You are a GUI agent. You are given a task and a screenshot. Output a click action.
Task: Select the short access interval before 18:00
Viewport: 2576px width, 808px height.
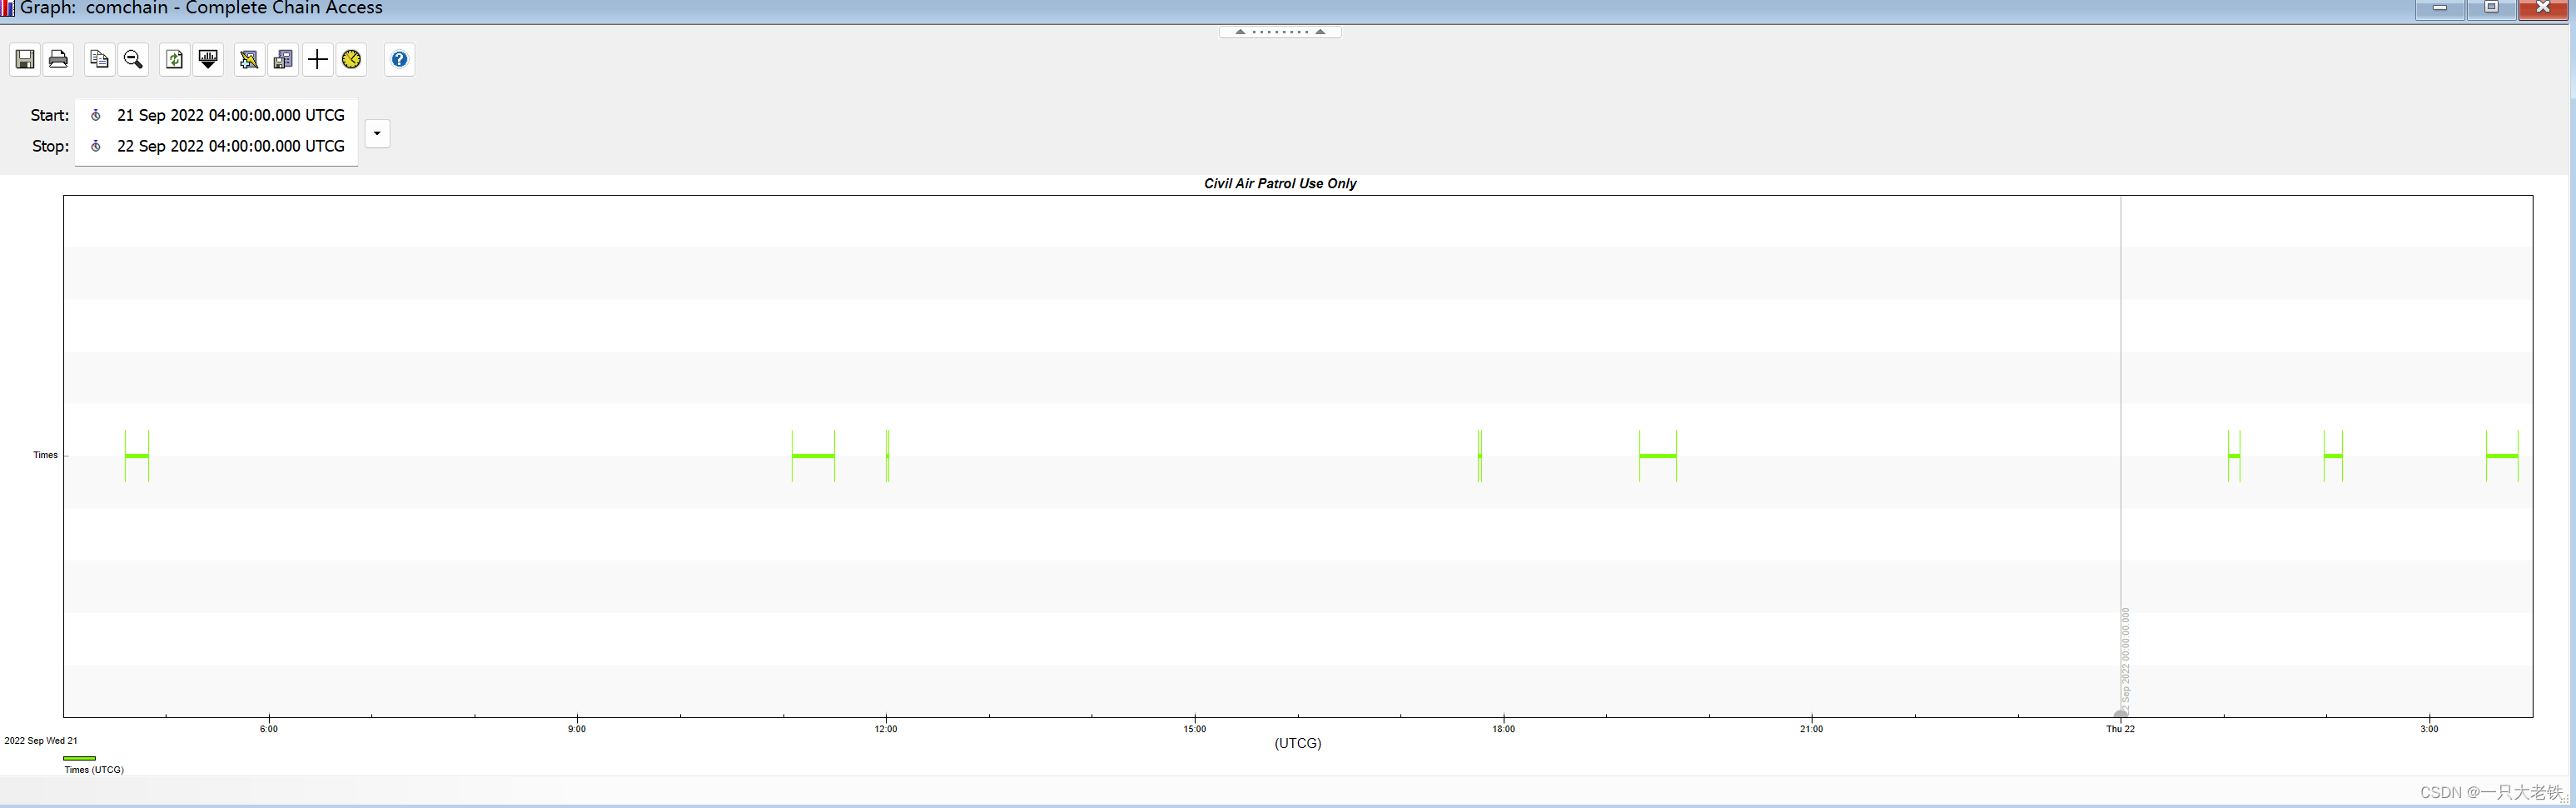coord(1480,456)
